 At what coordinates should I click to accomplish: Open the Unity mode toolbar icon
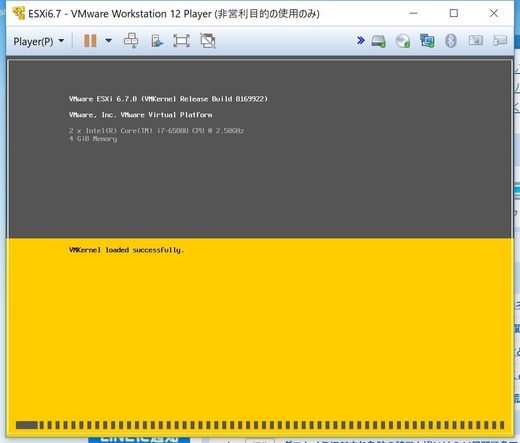point(157,41)
